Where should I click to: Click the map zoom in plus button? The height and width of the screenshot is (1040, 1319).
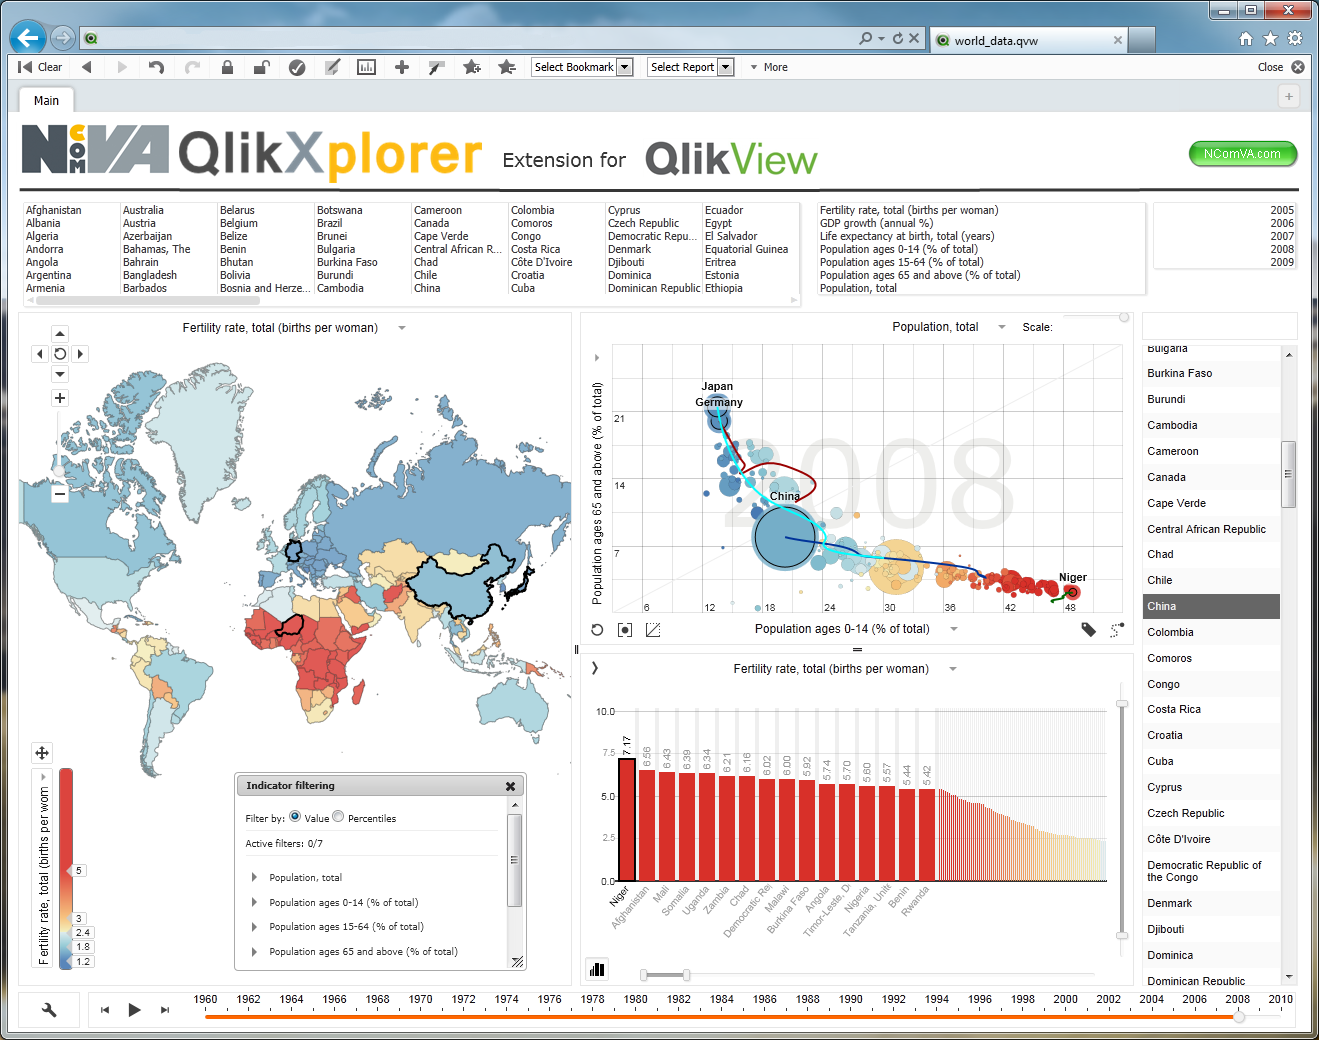click(60, 398)
